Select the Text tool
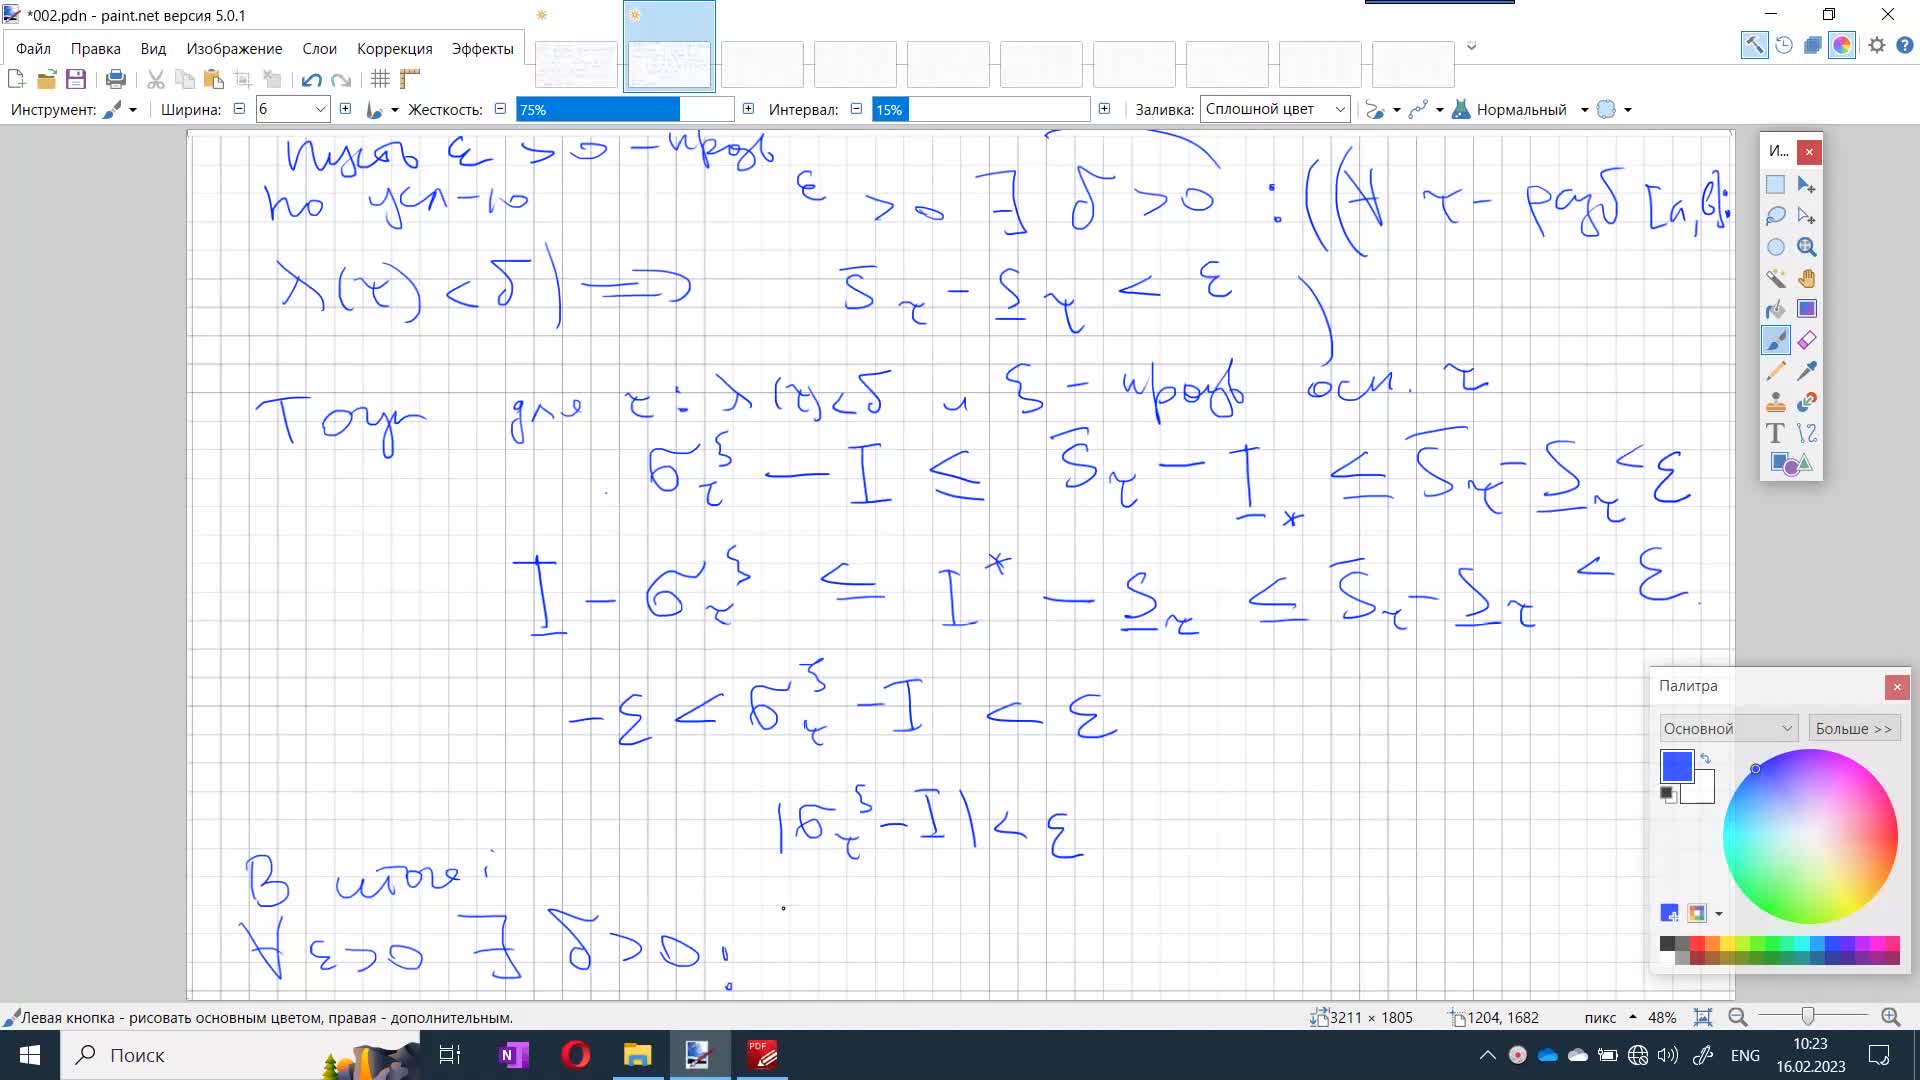Viewport: 1920px width, 1080px height. [1775, 433]
